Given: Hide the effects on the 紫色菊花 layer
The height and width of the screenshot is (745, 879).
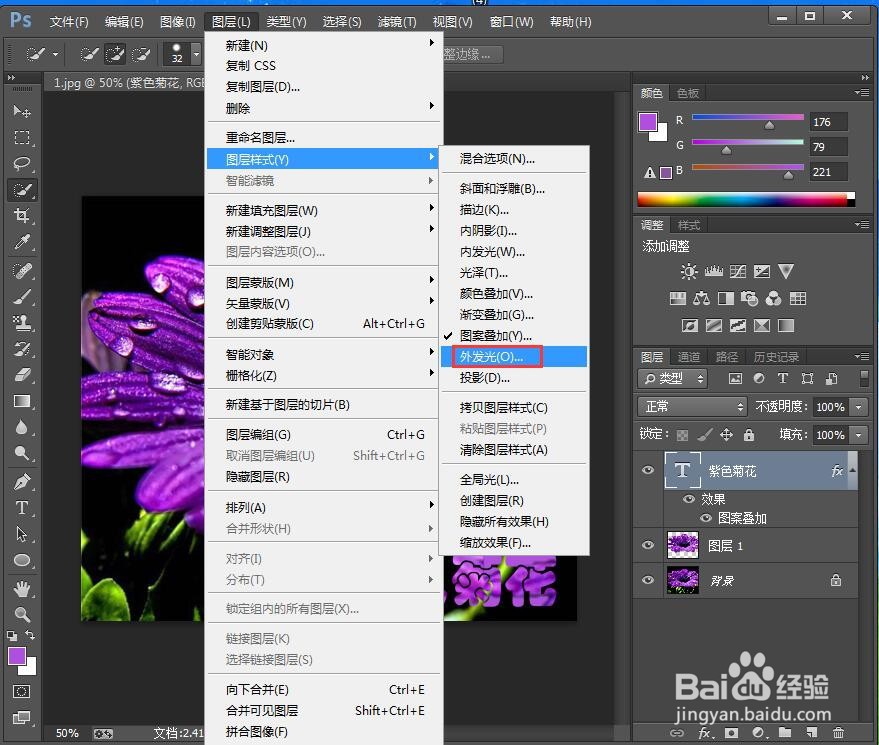Looking at the screenshot, I should (687, 498).
